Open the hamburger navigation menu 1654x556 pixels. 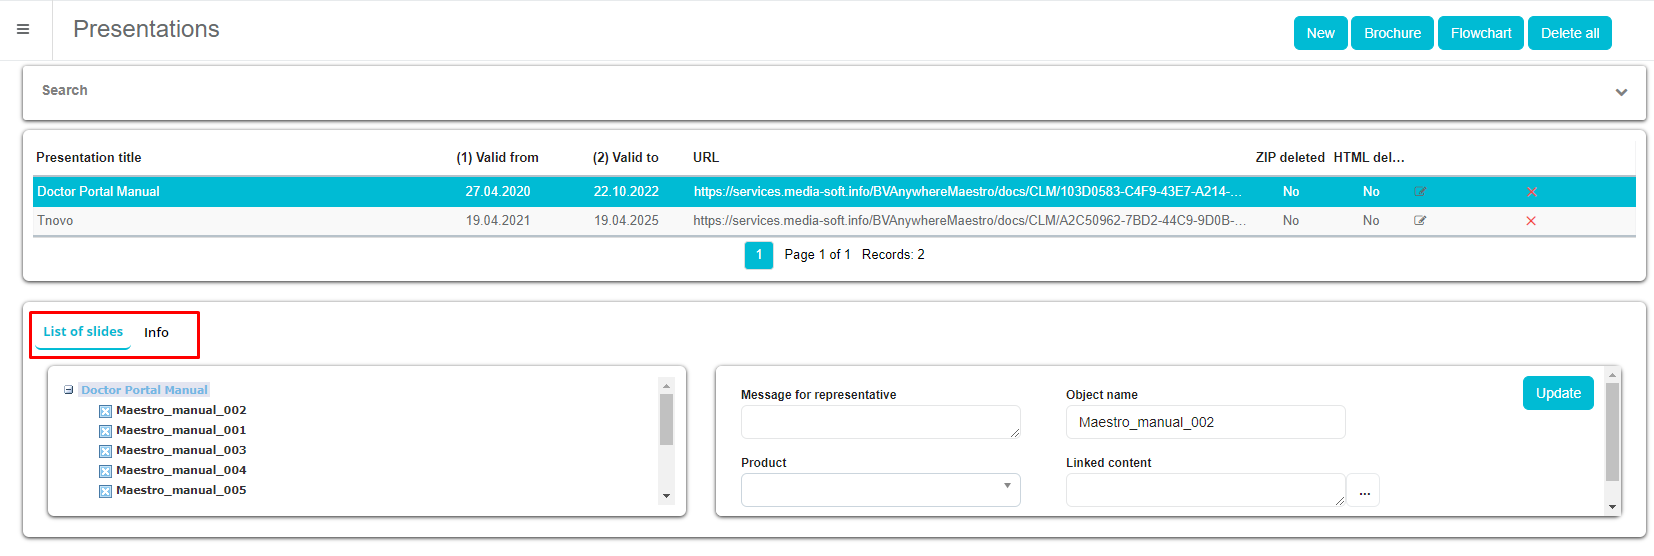(23, 30)
